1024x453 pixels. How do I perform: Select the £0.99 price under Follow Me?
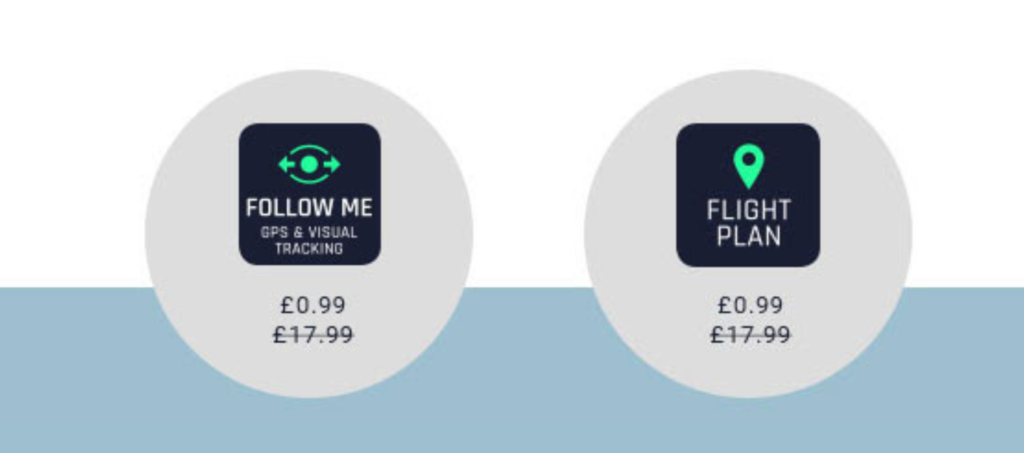313,306
